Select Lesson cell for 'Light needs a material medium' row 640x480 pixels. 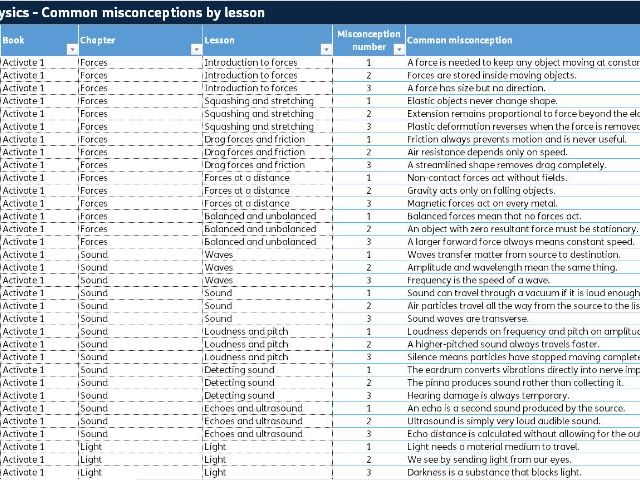click(x=267, y=447)
